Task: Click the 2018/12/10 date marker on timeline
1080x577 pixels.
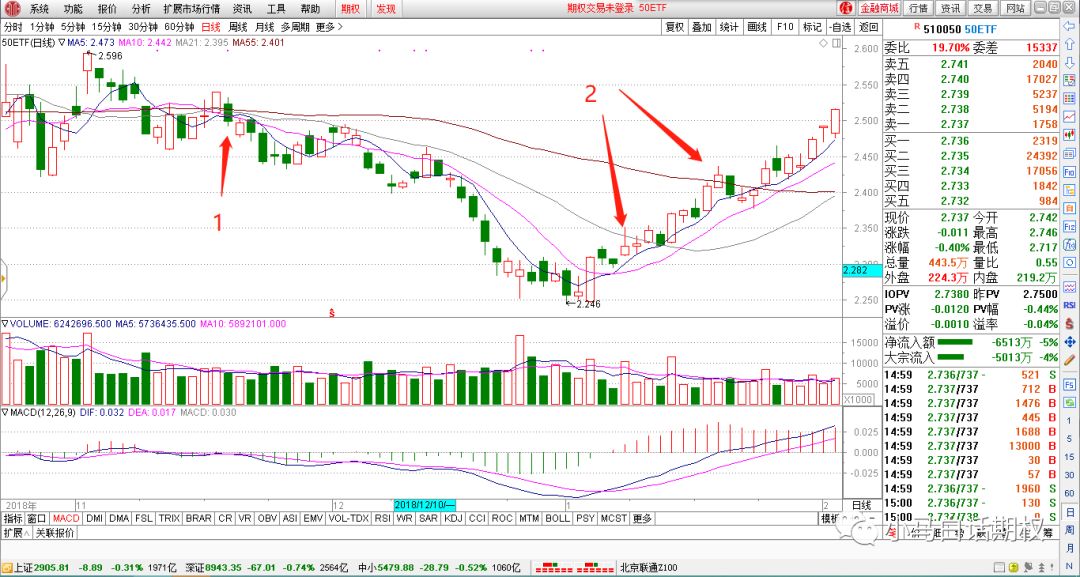Action: (x=425, y=503)
